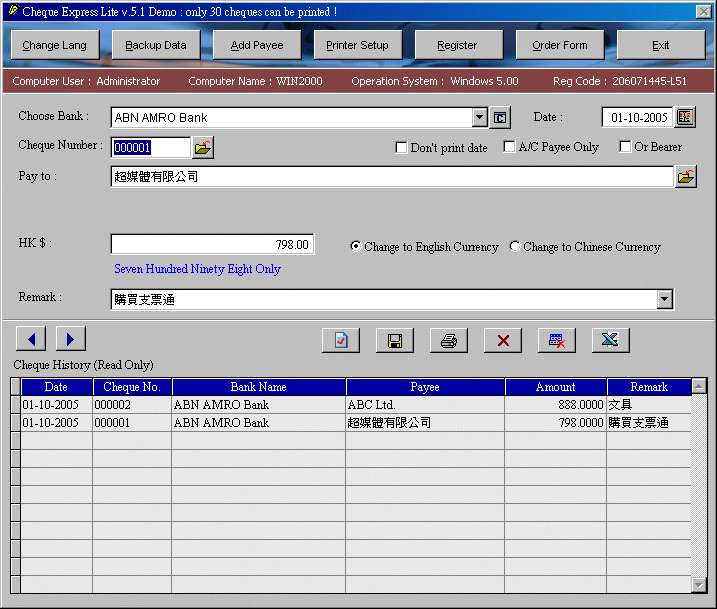The width and height of the screenshot is (717, 609).
Task: Click the previous record left arrow button
Action: 30,339
